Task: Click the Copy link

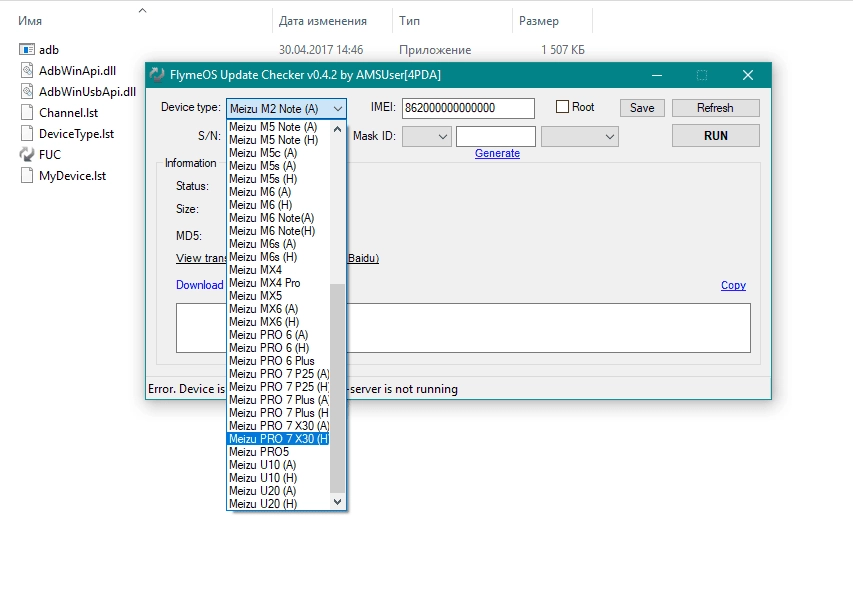Action: (x=733, y=285)
